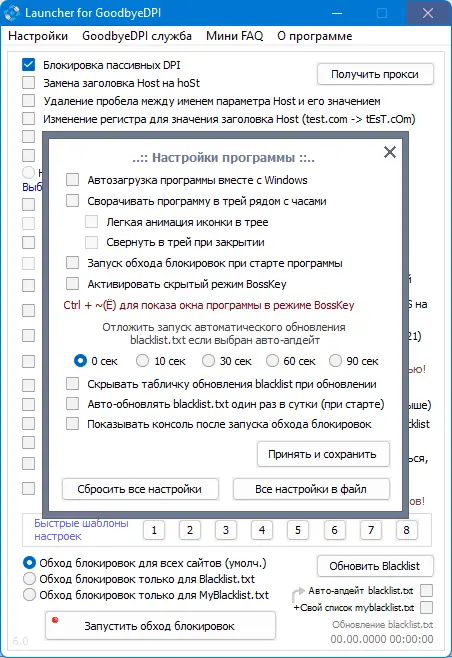This screenshot has height=658, width=452.
Task: Enable Авто-обновлять blacklist.txt один раз в сутки
Action: tap(72, 404)
